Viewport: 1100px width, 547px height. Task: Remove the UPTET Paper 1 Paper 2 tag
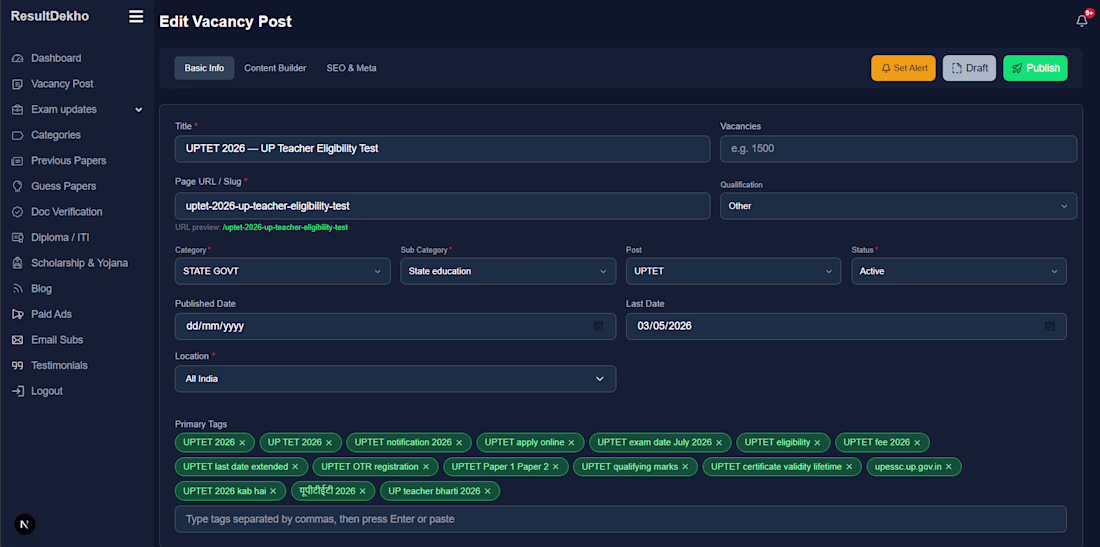tap(556, 466)
